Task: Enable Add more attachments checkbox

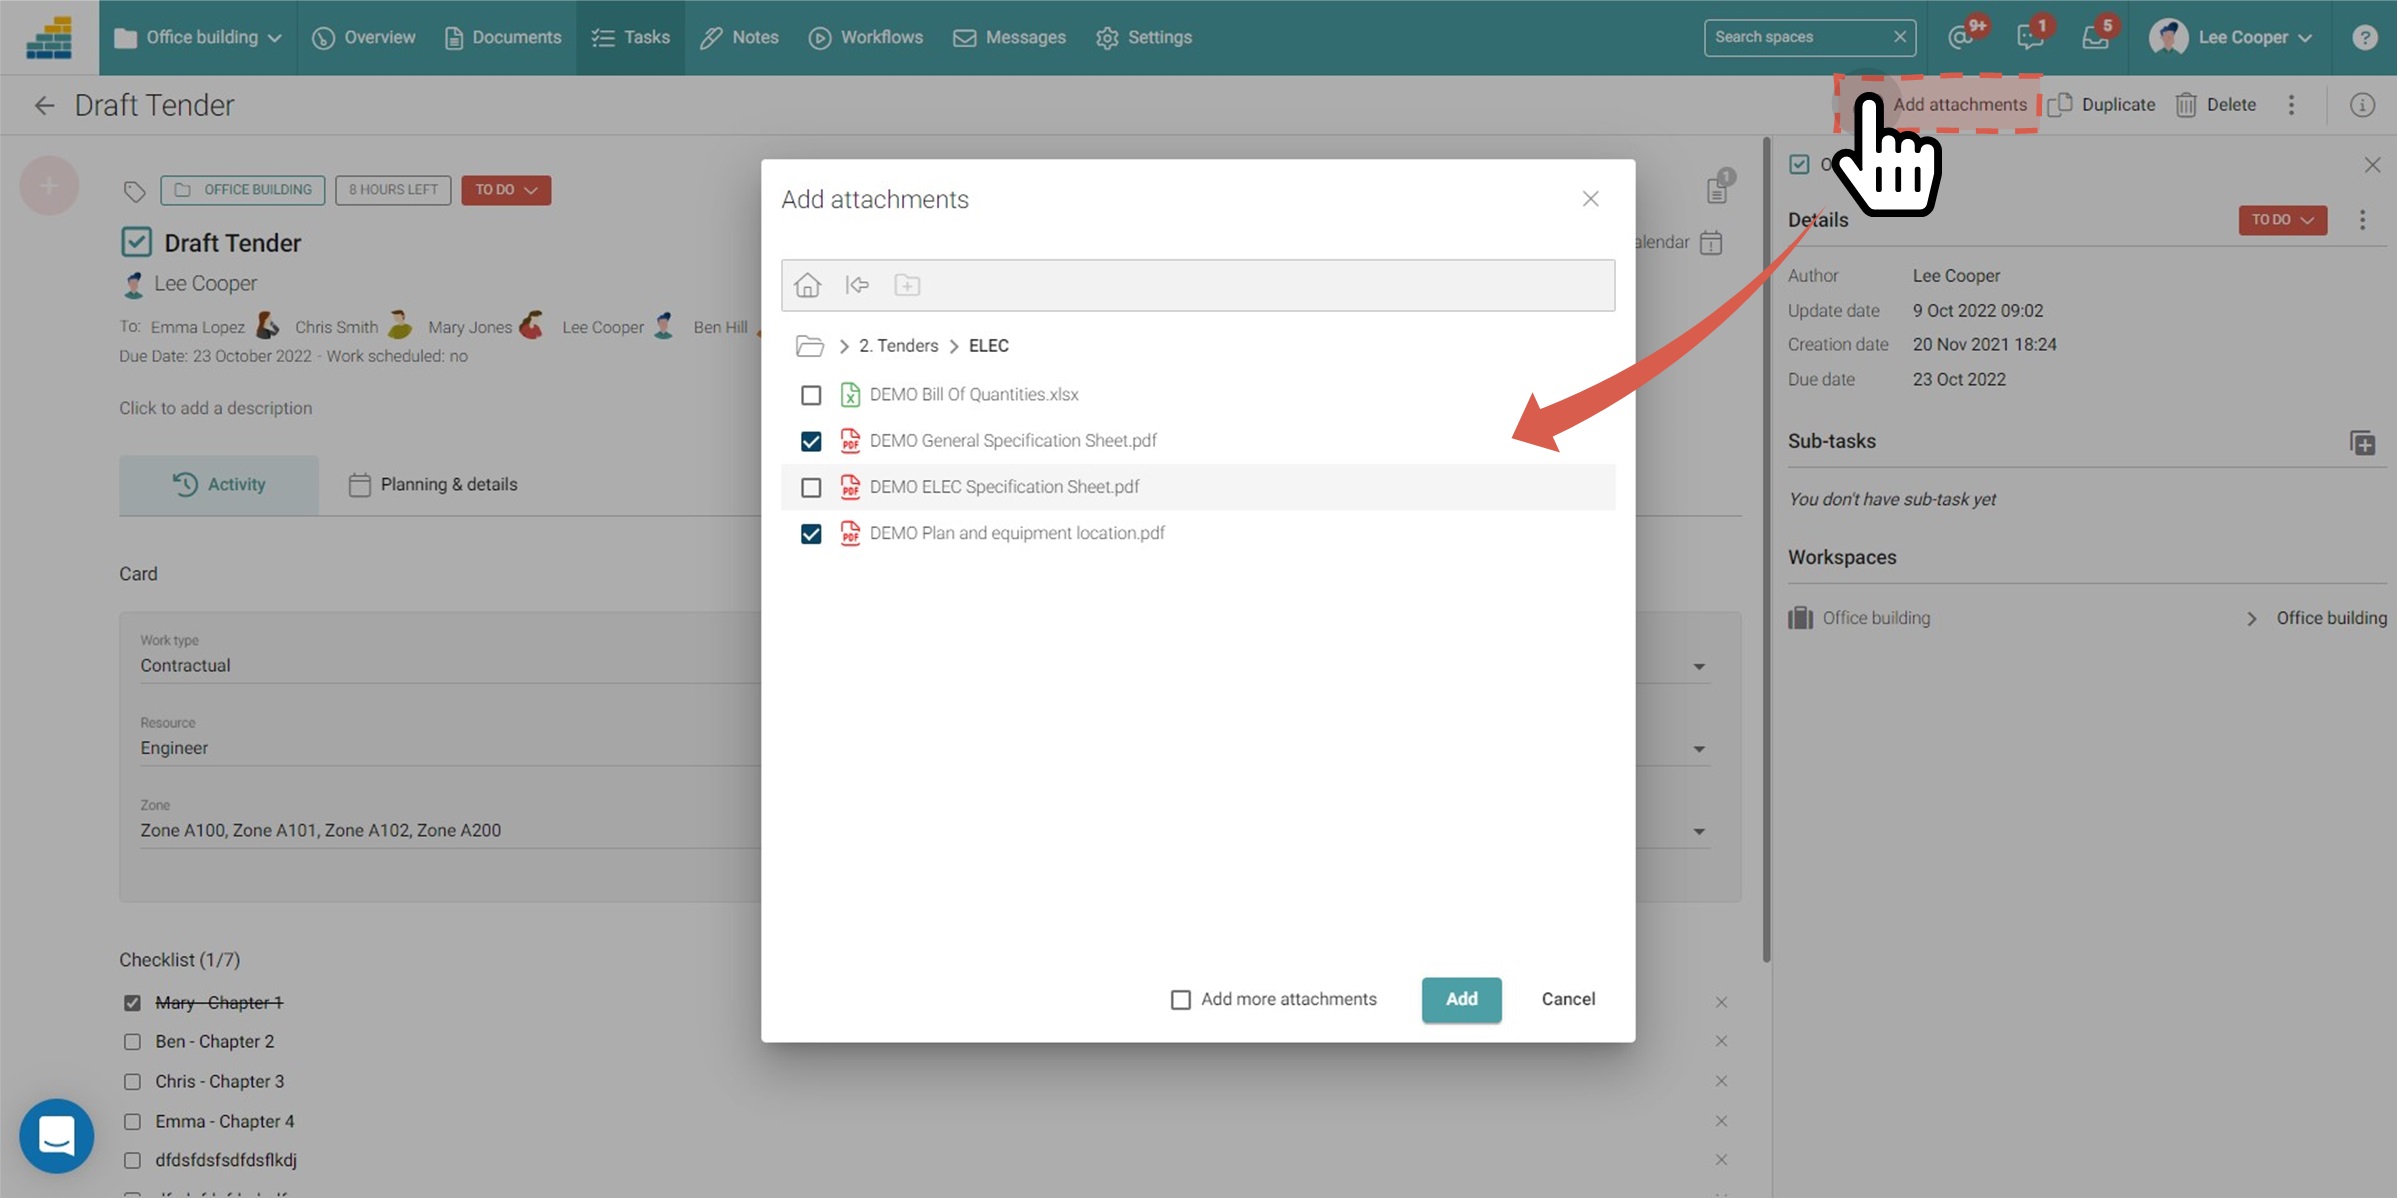Action: [1181, 1000]
